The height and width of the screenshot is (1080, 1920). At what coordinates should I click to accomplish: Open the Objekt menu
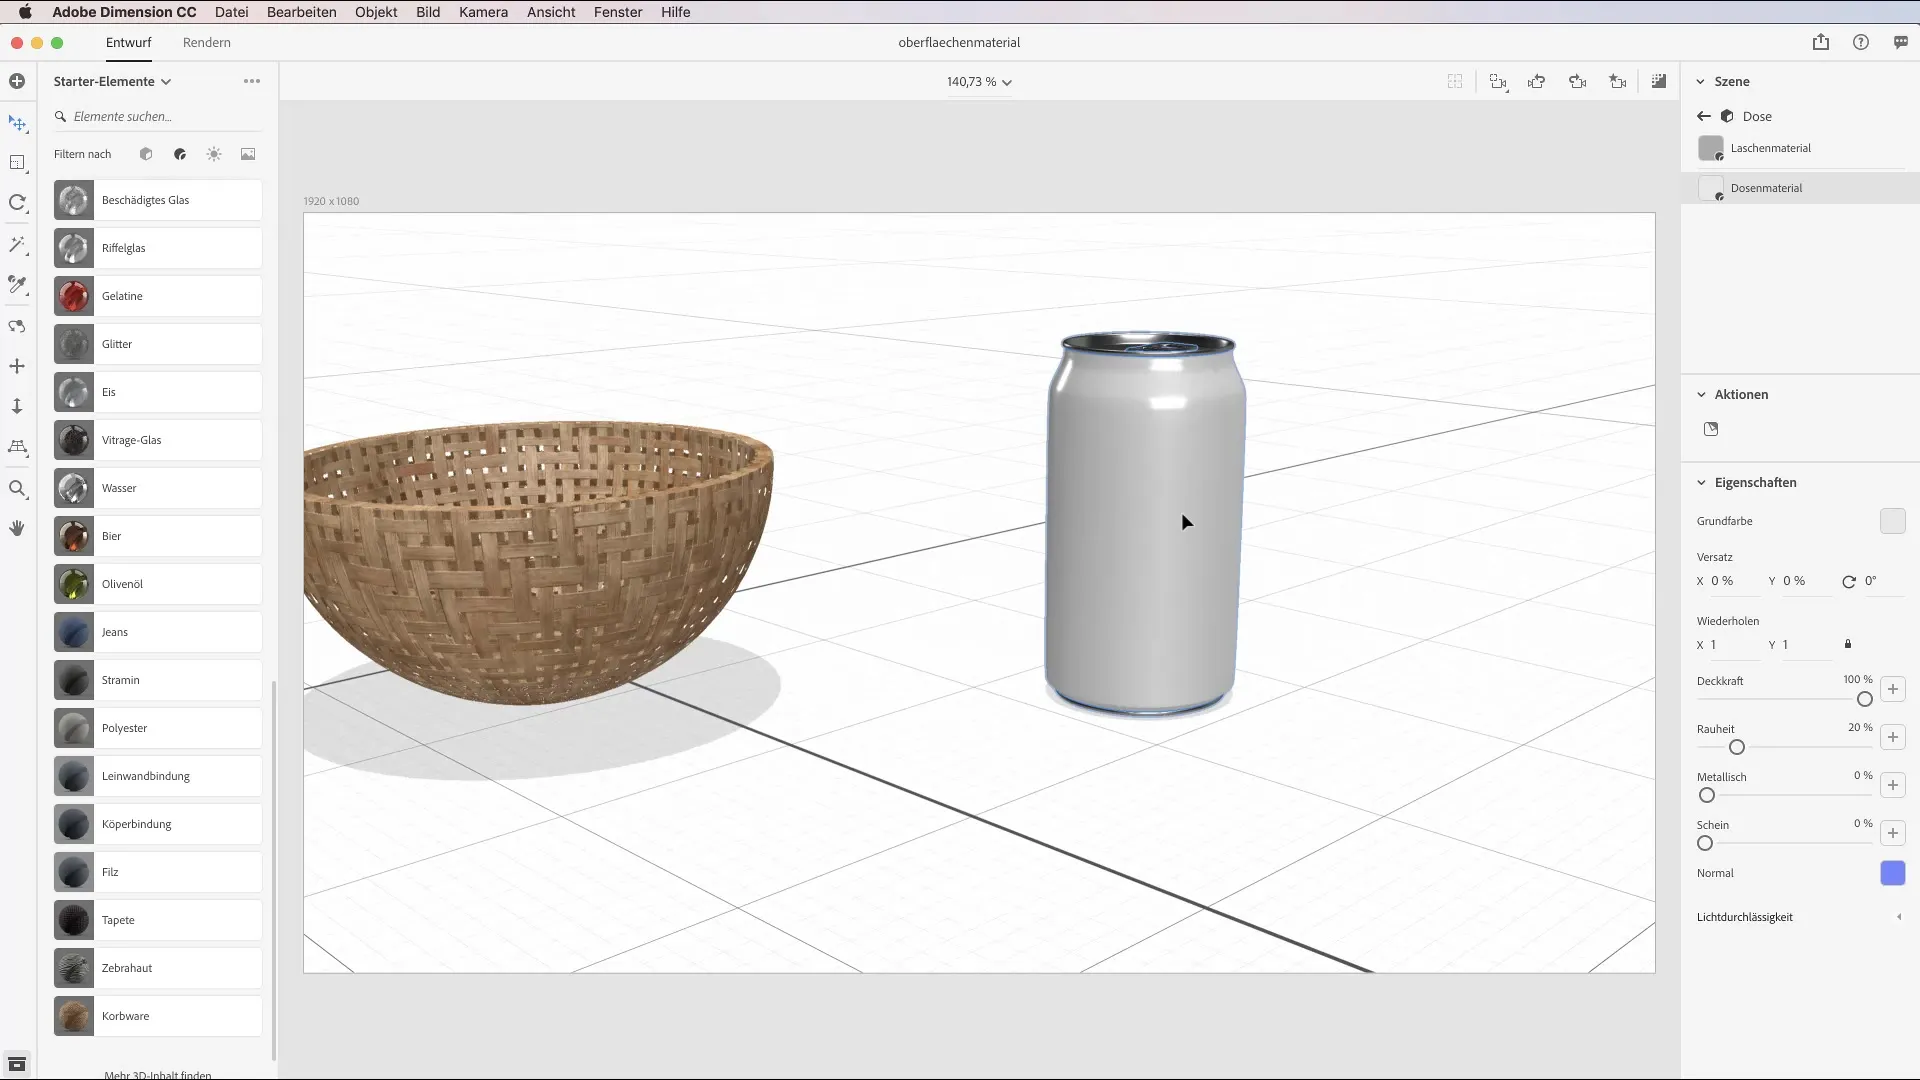pos(376,12)
